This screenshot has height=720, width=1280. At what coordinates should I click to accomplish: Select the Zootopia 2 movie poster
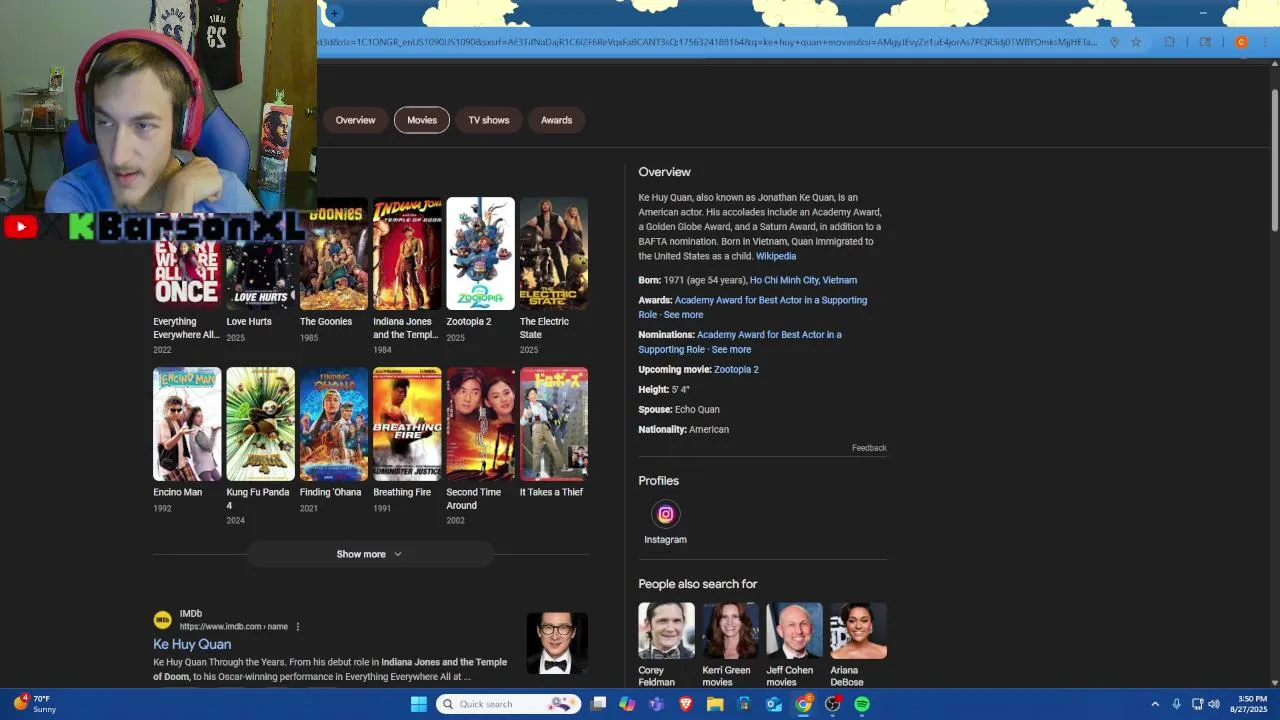[x=480, y=254]
